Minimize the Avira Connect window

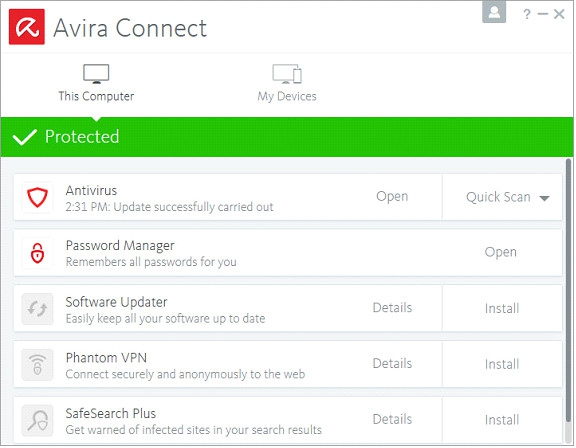543,14
